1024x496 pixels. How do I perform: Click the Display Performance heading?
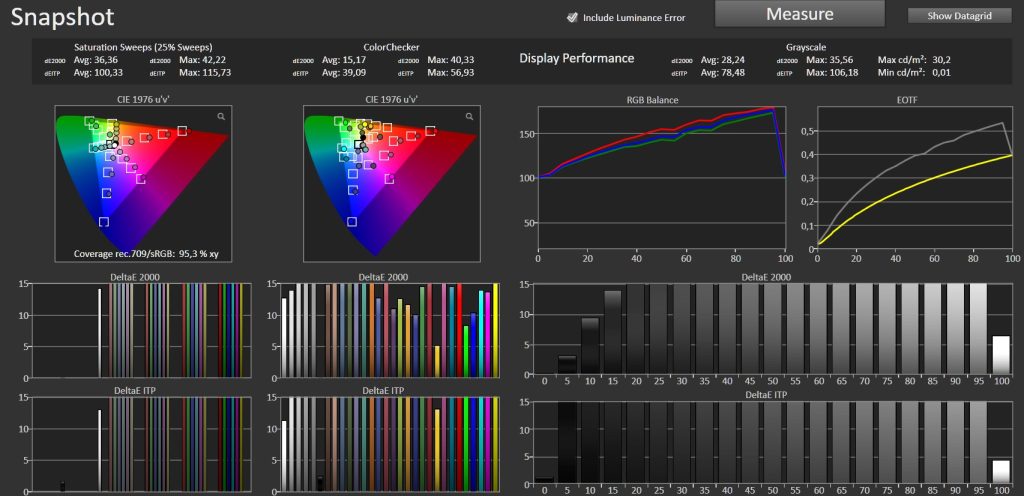tap(576, 58)
